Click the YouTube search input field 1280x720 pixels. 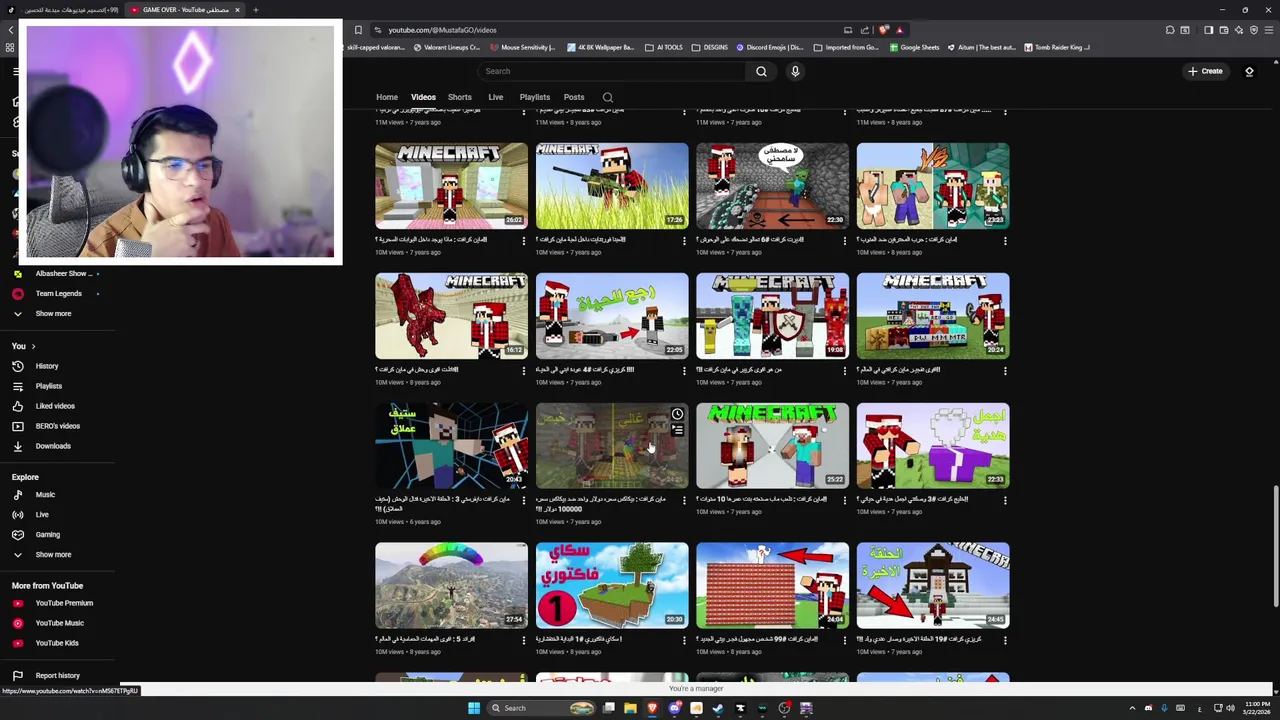click(612, 71)
